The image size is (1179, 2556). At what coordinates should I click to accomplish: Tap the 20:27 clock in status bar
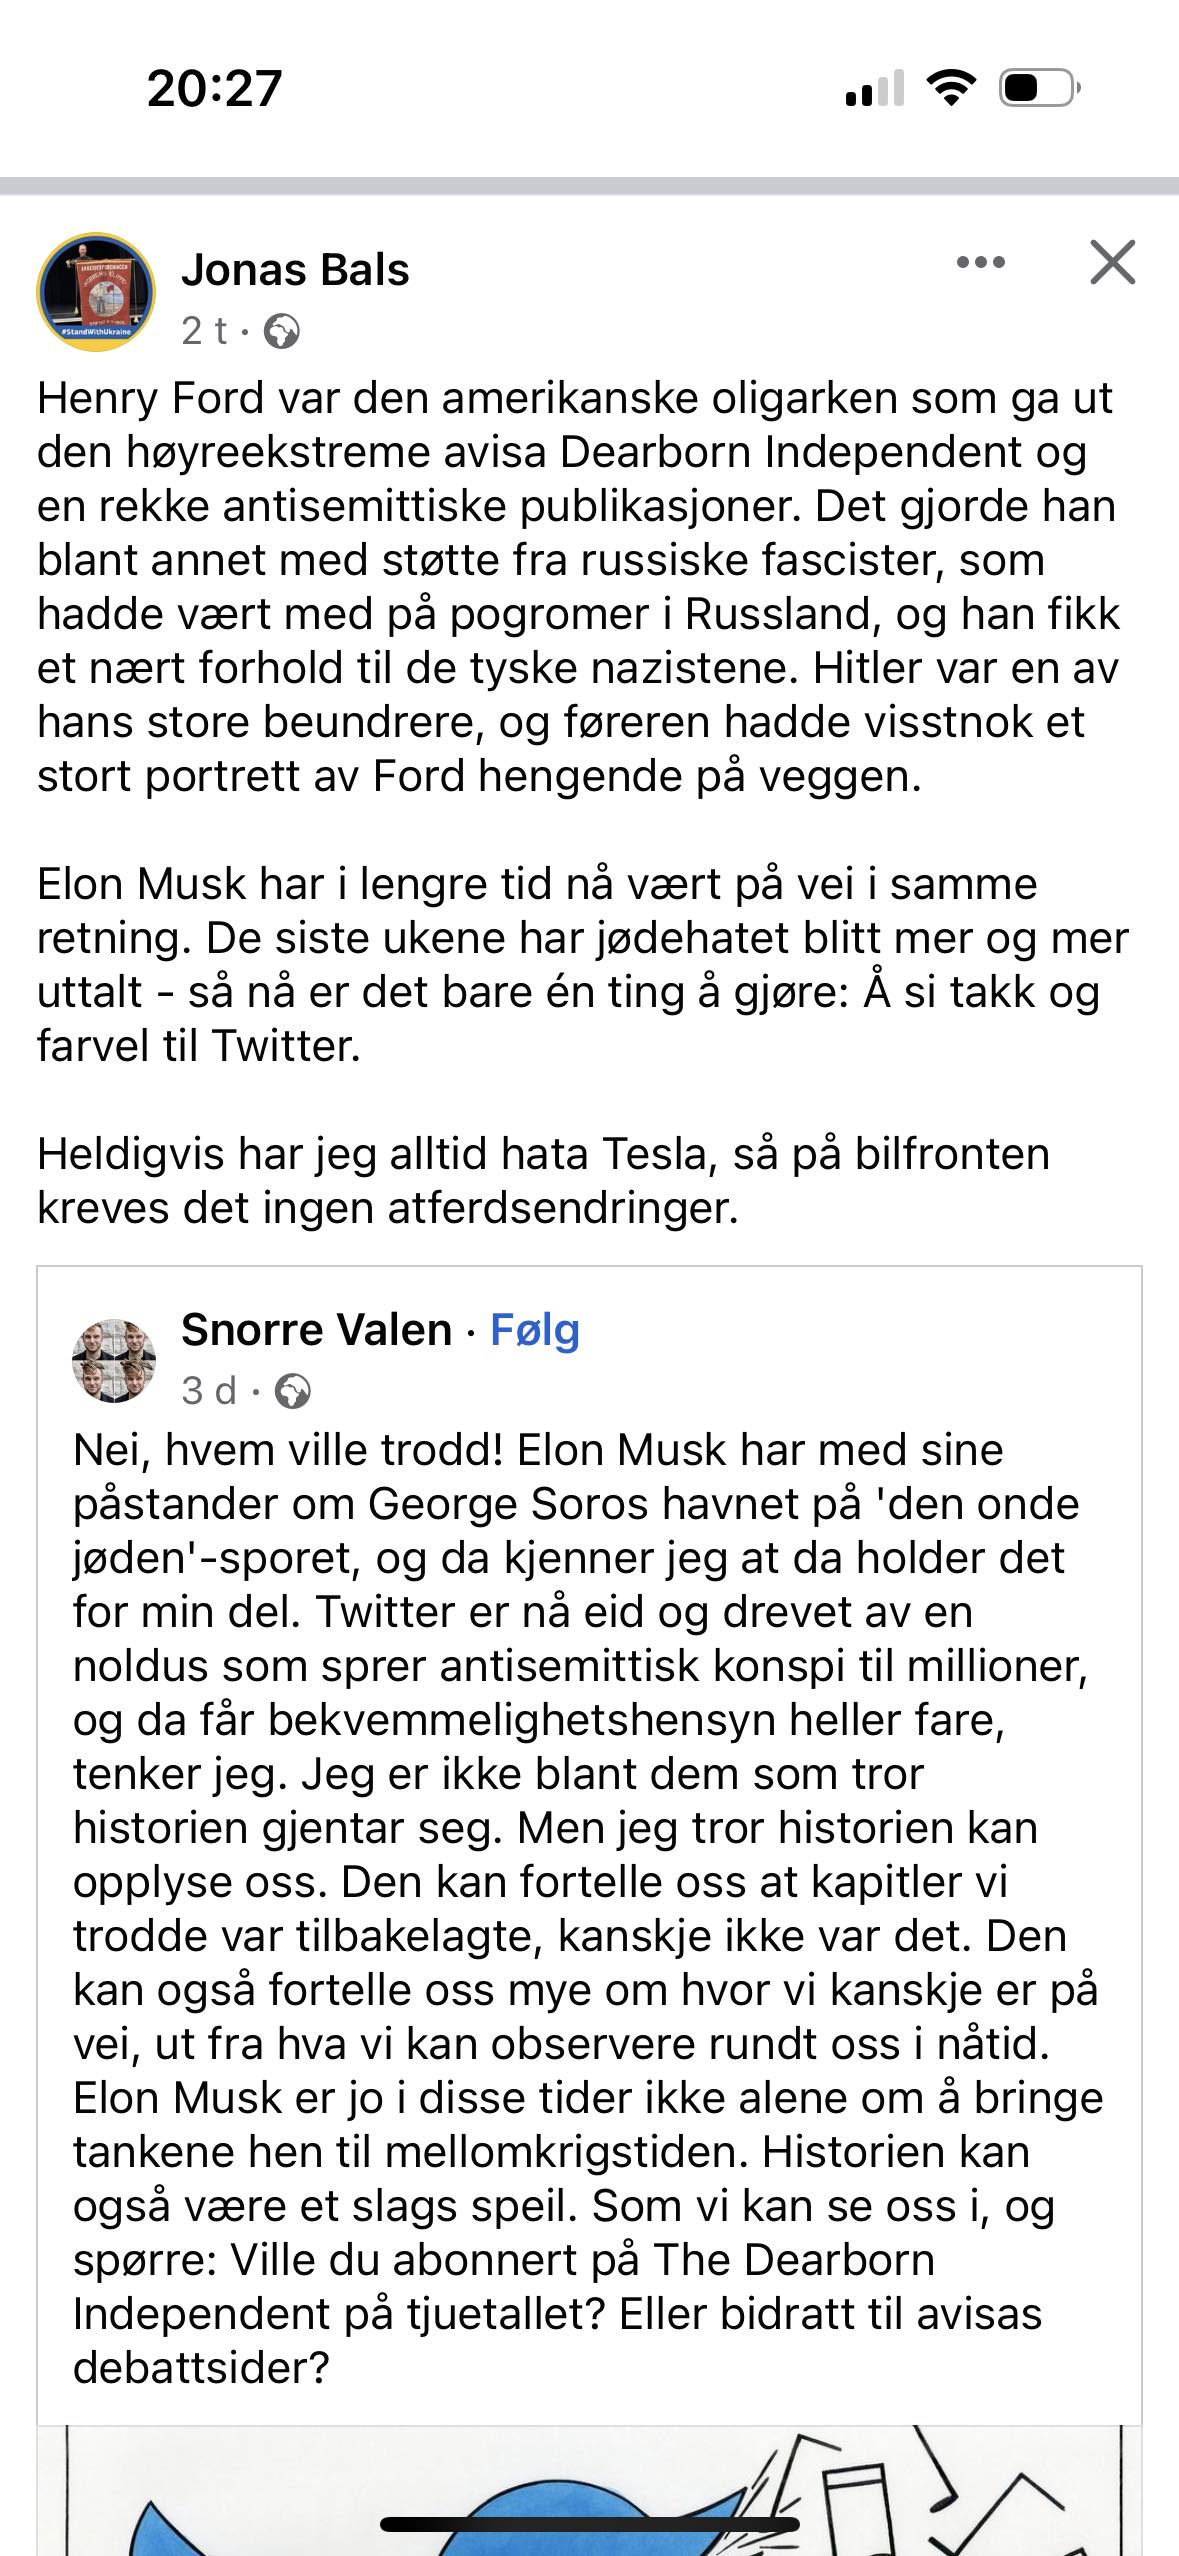[214, 88]
